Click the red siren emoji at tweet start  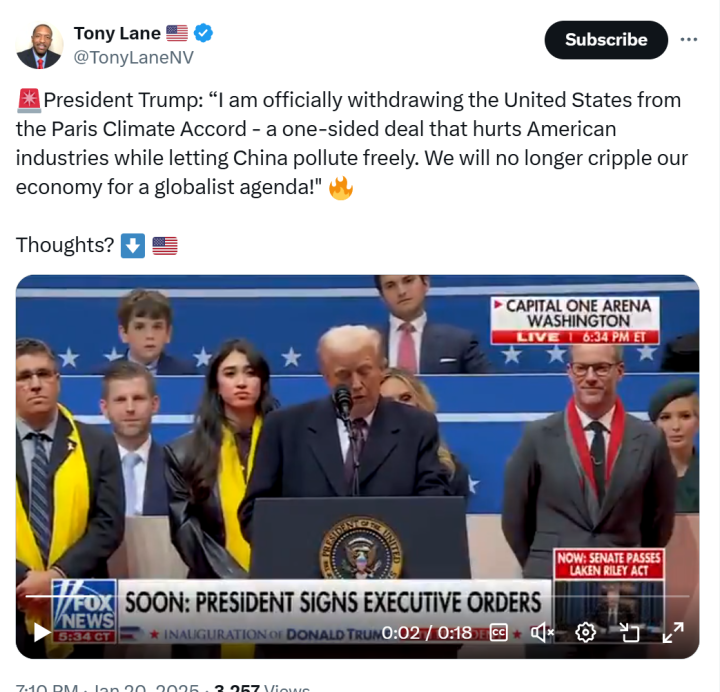coord(29,101)
